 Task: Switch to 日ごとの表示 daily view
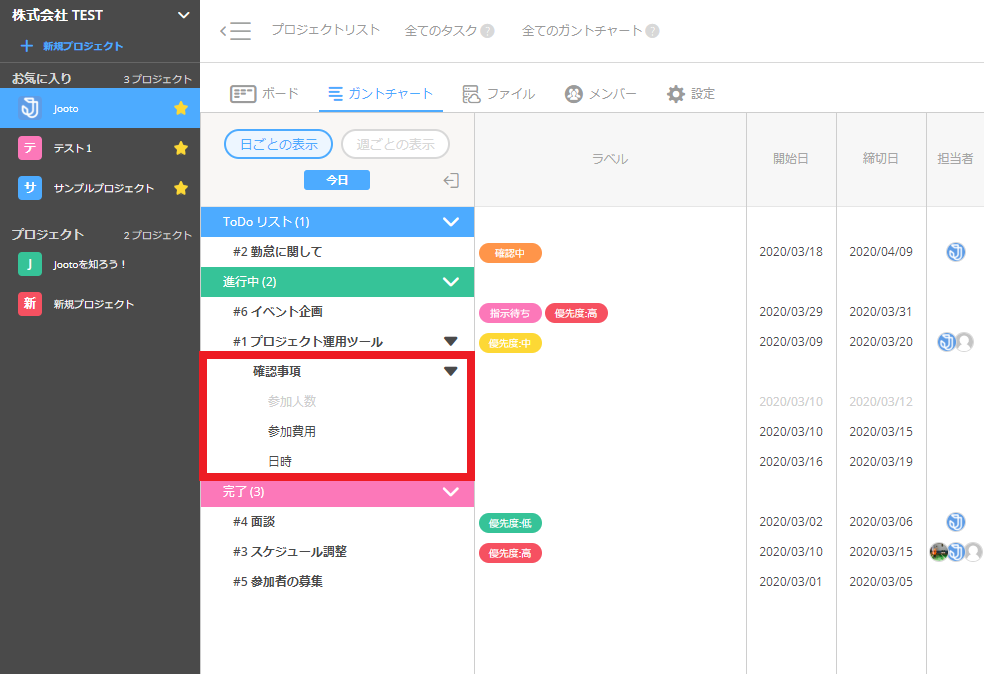click(x=278, y=144)
